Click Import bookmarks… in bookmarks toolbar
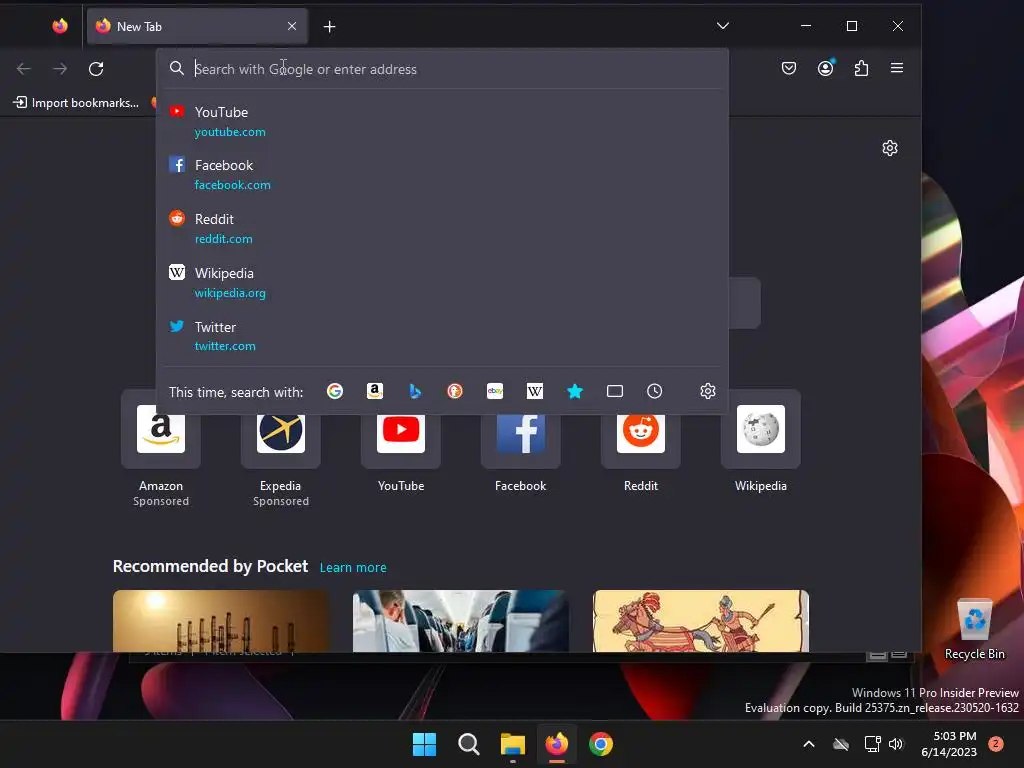 pos(77,103)
